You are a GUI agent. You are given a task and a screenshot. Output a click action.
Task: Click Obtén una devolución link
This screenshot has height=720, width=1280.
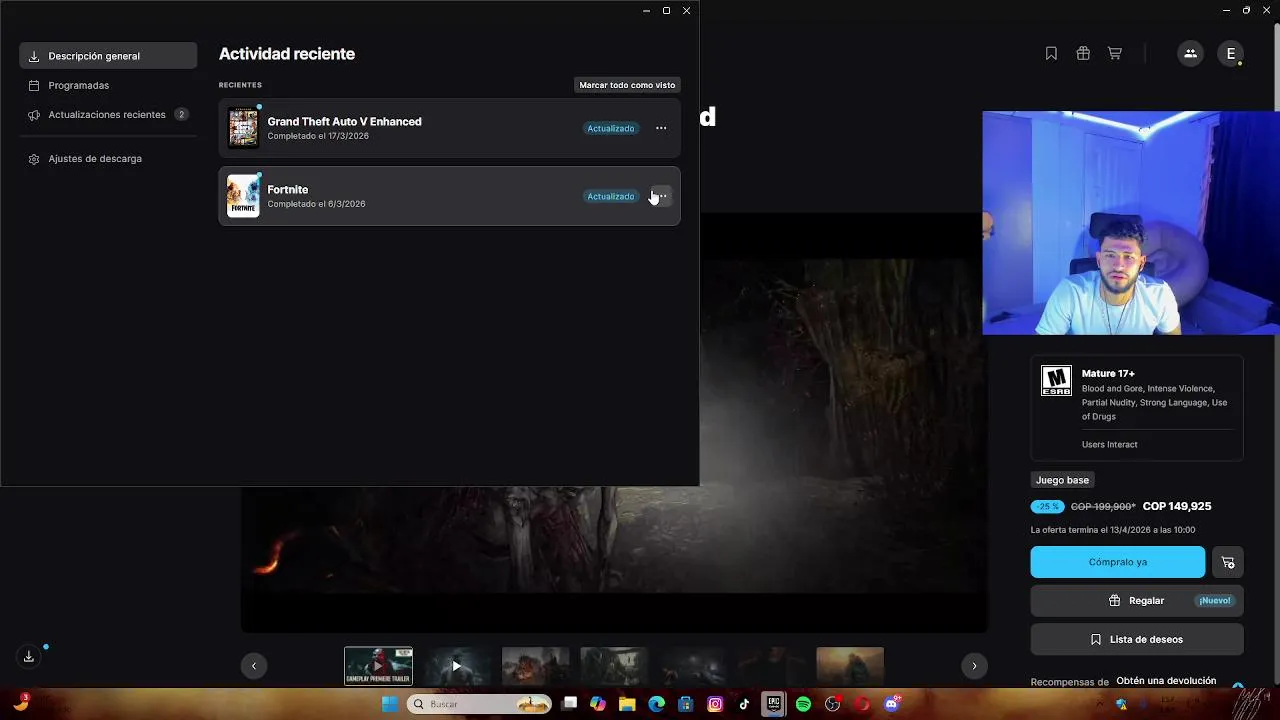[x=1166, y=681]
